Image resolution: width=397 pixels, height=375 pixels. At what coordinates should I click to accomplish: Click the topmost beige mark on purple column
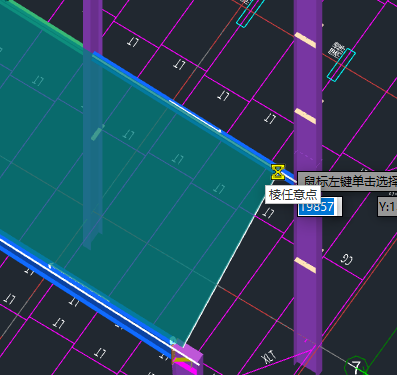(305, 40)
